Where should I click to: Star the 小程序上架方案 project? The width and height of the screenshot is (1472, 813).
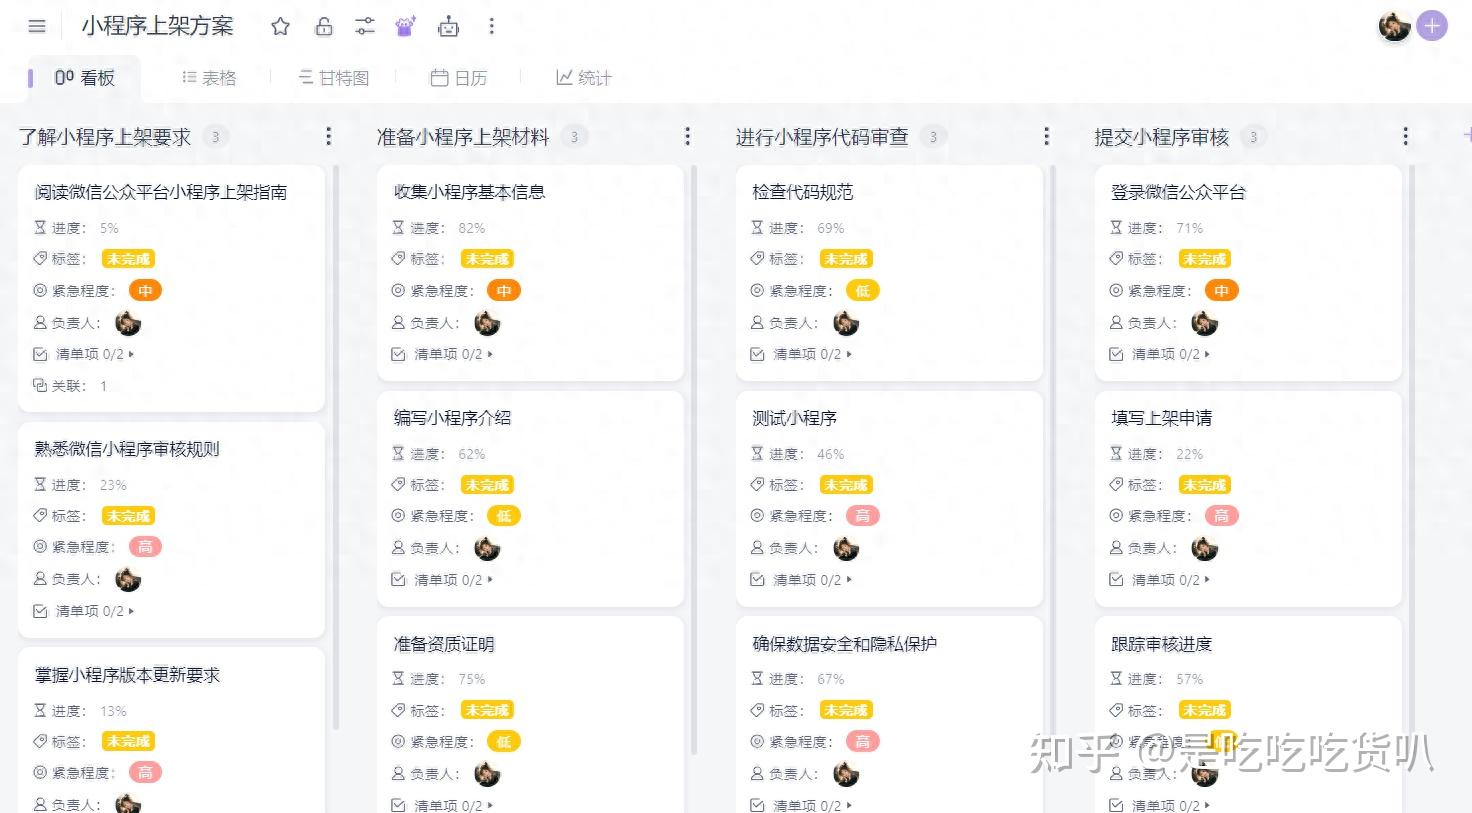[281, 27]
